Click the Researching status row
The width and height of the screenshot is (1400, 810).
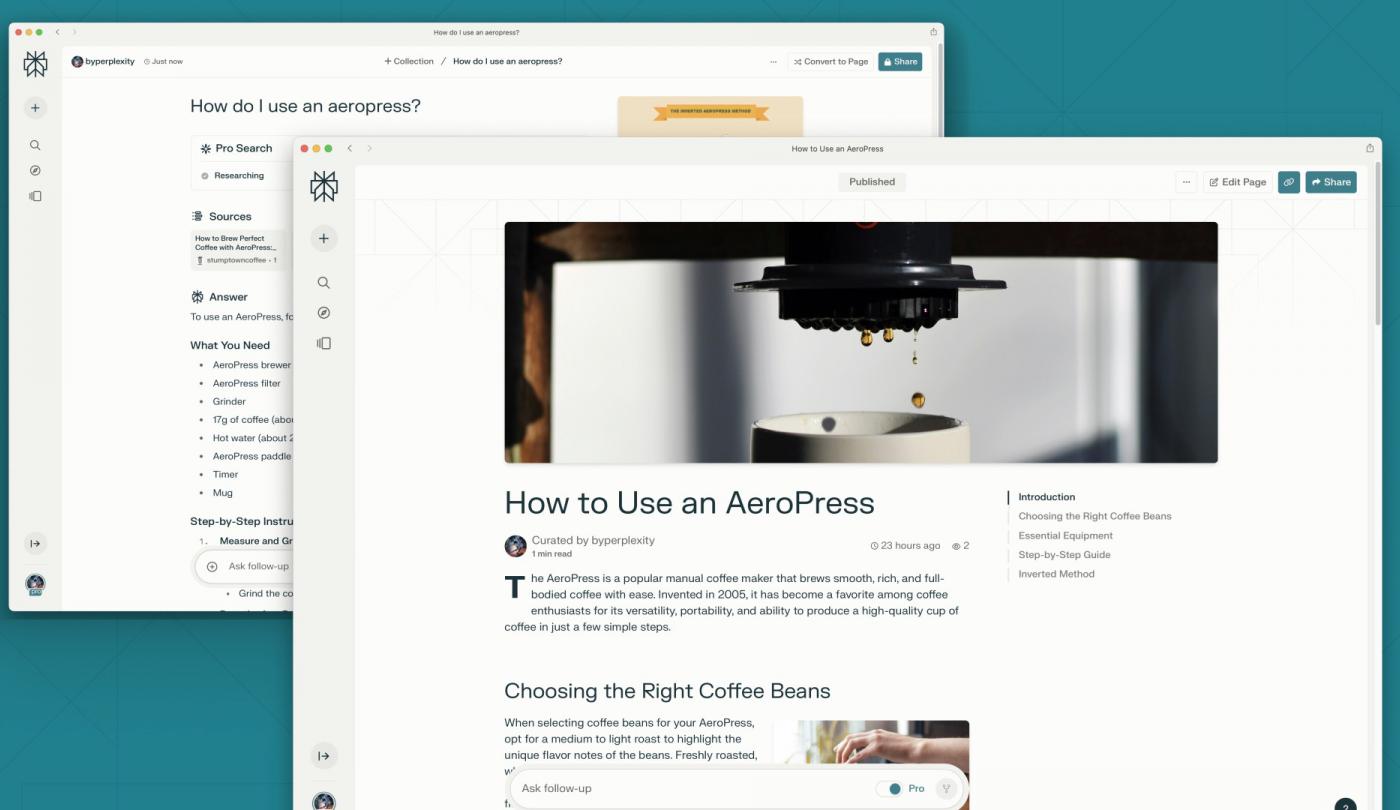(243, 176)
